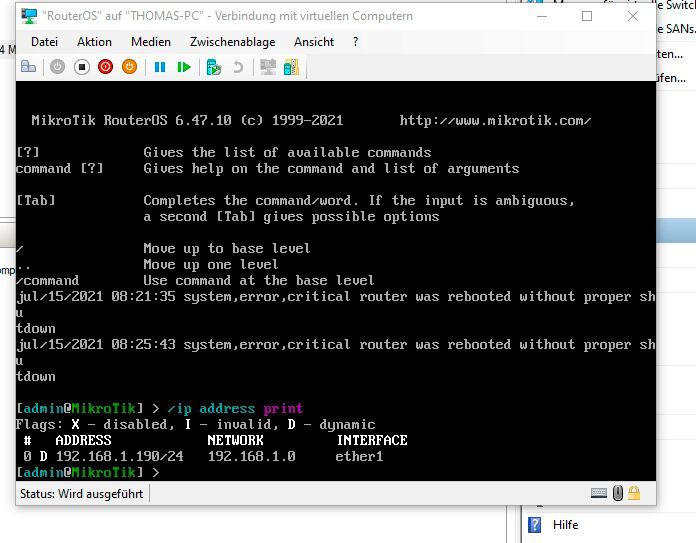The width and height of the screenshot is (696, 543).
Task: Open the Ansicht menu
Action: point(314,42)
